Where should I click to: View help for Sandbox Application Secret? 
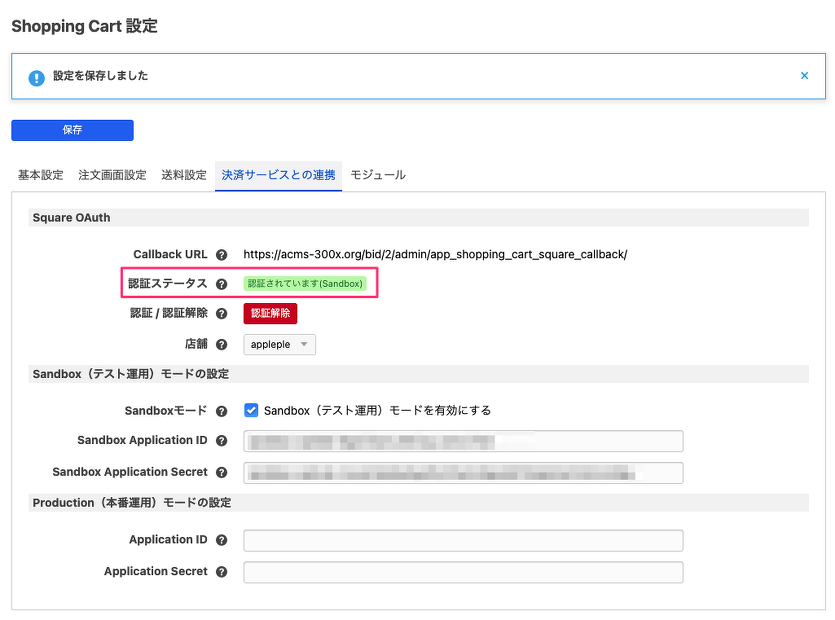[x=221, y=472]
